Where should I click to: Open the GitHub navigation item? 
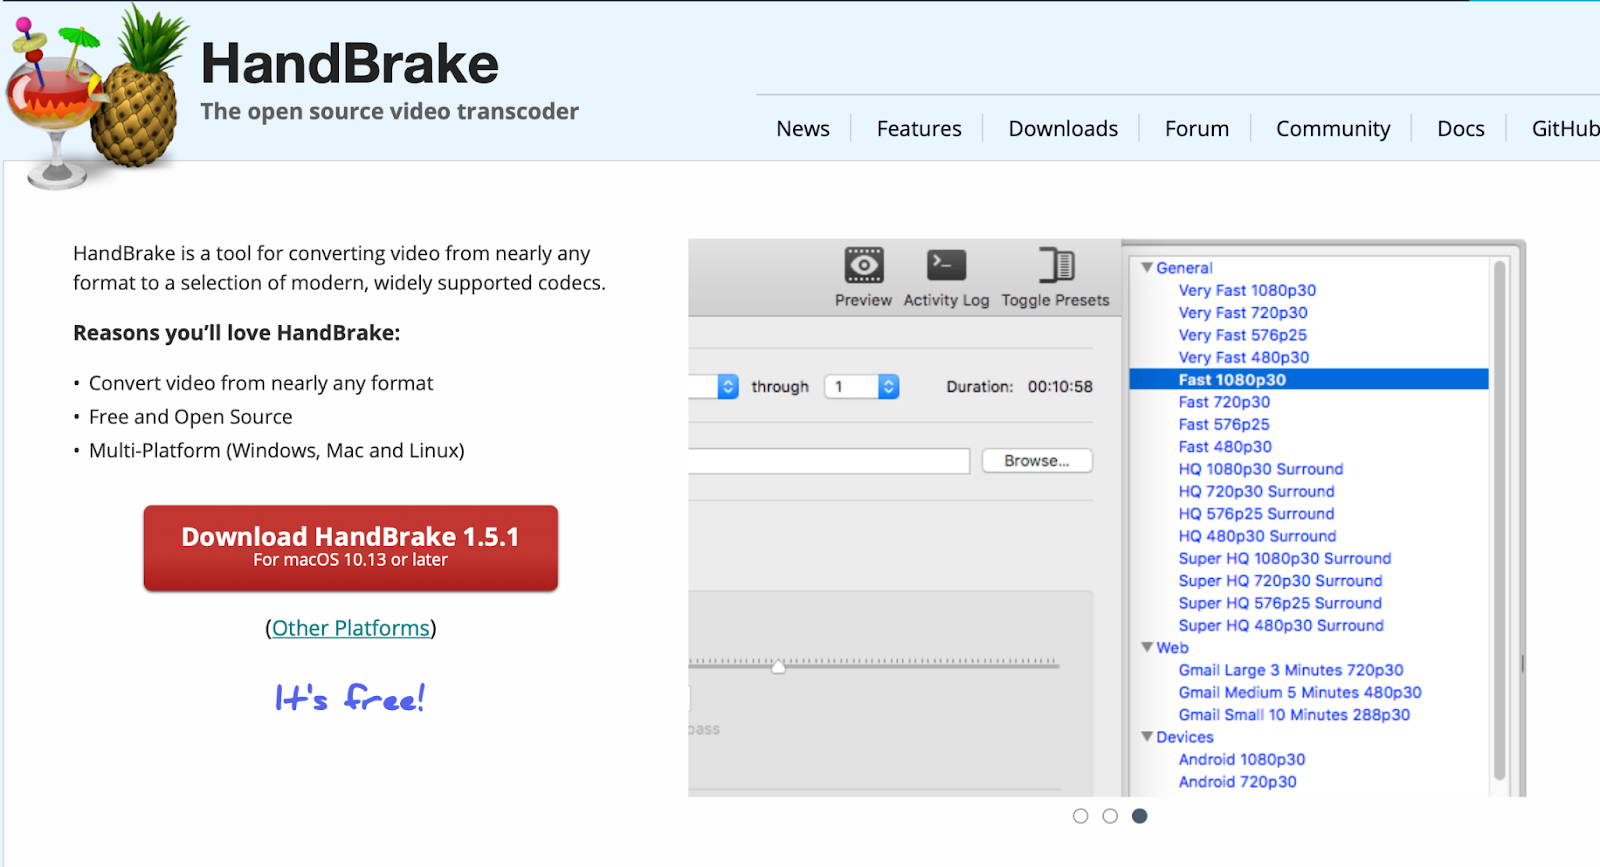click(x=1566, y=129)
